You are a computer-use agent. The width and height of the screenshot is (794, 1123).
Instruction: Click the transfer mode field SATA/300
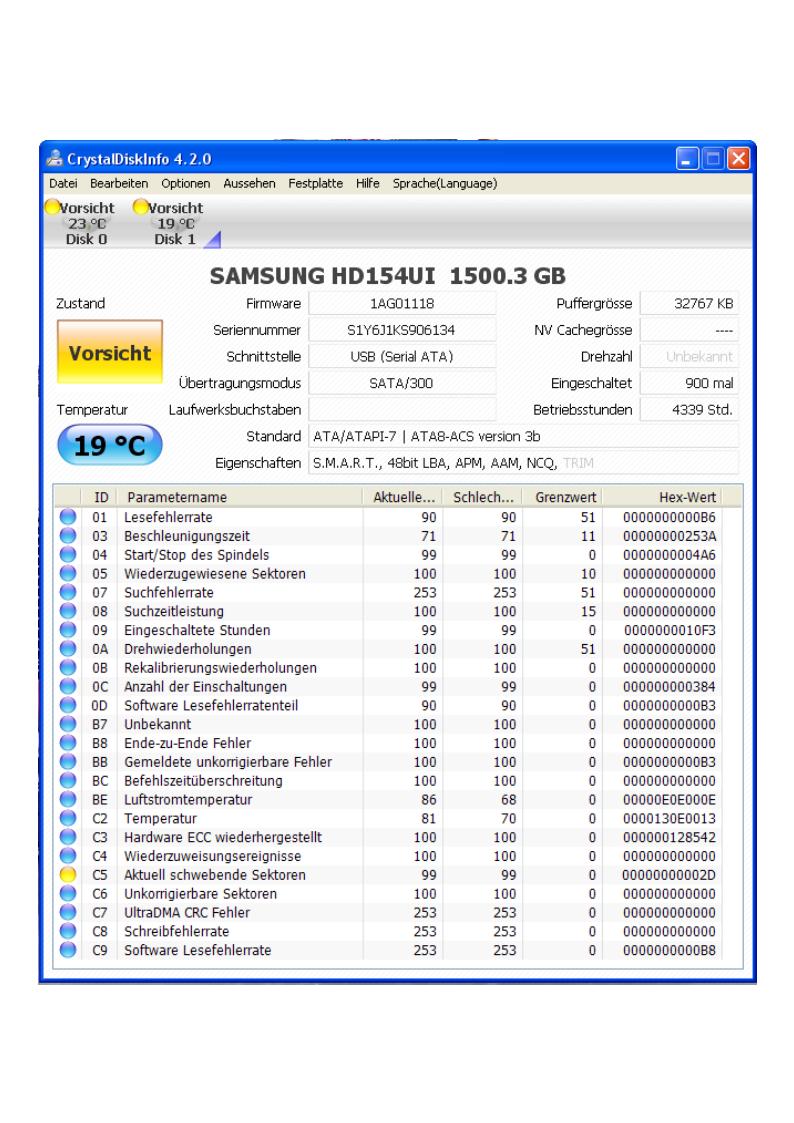tap(402, 383)
